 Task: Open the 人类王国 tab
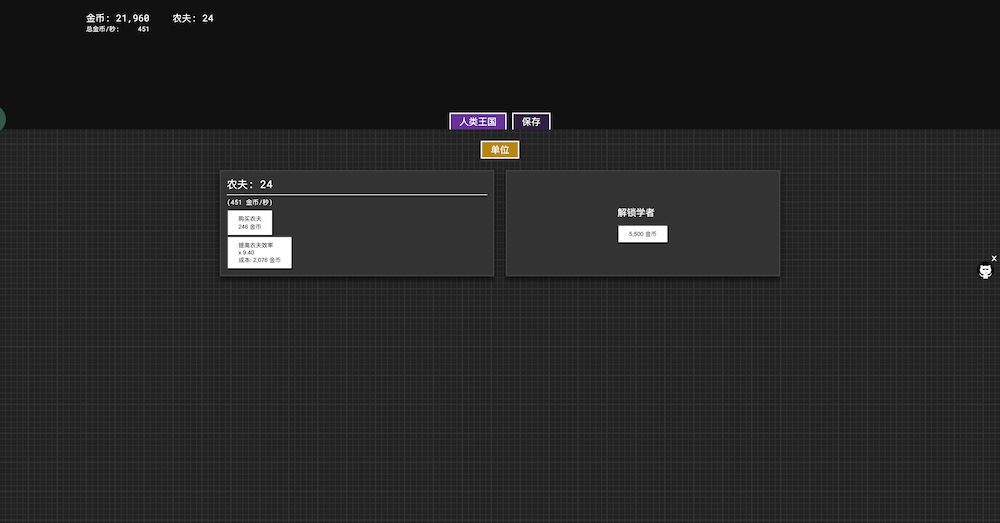click(478, 121)
